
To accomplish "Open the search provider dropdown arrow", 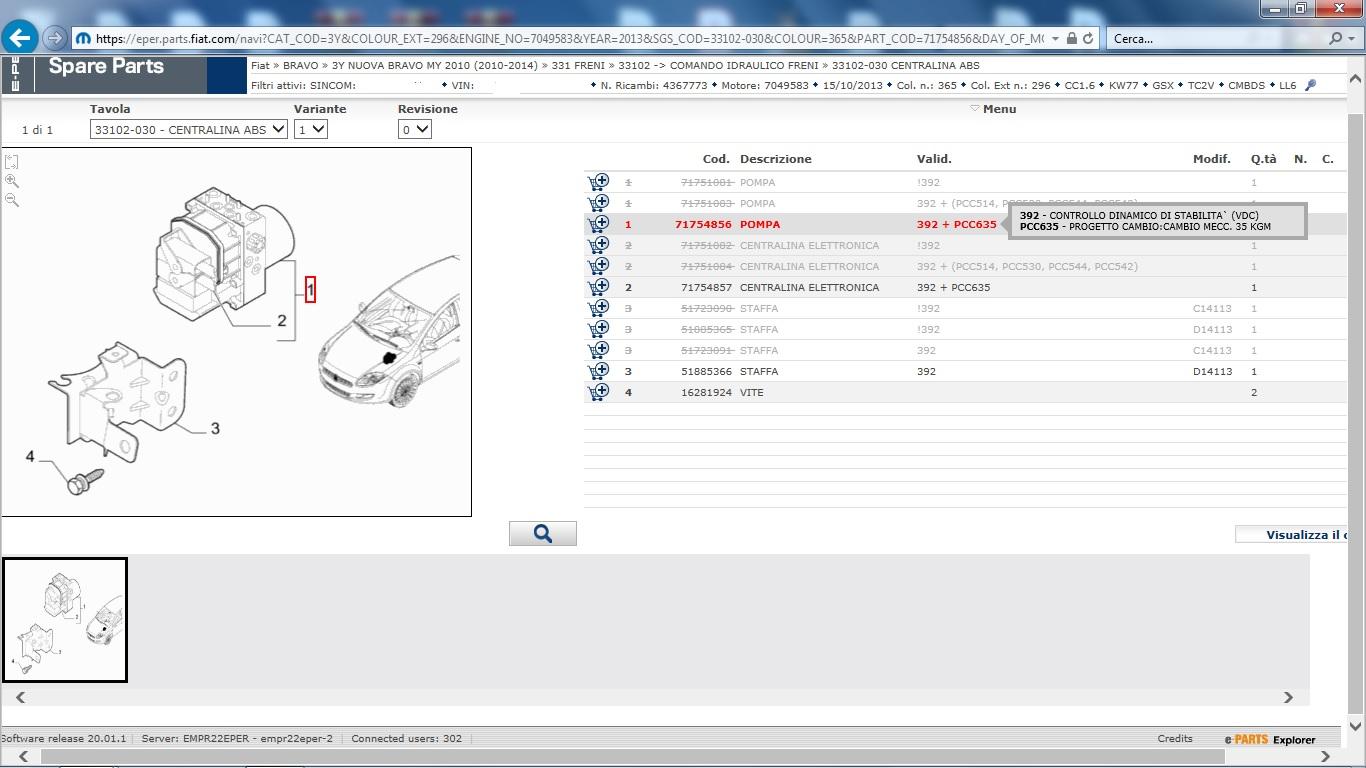I will (x=1350, y=39).
